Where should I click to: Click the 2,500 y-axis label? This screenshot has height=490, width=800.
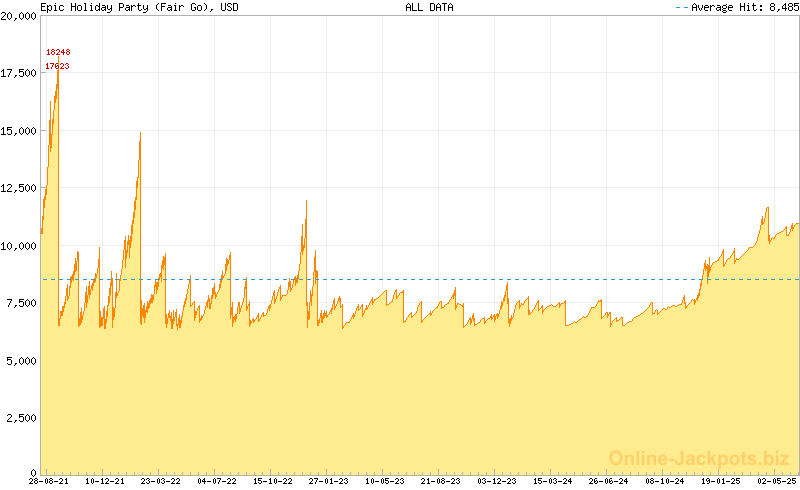tap(22, 417)
